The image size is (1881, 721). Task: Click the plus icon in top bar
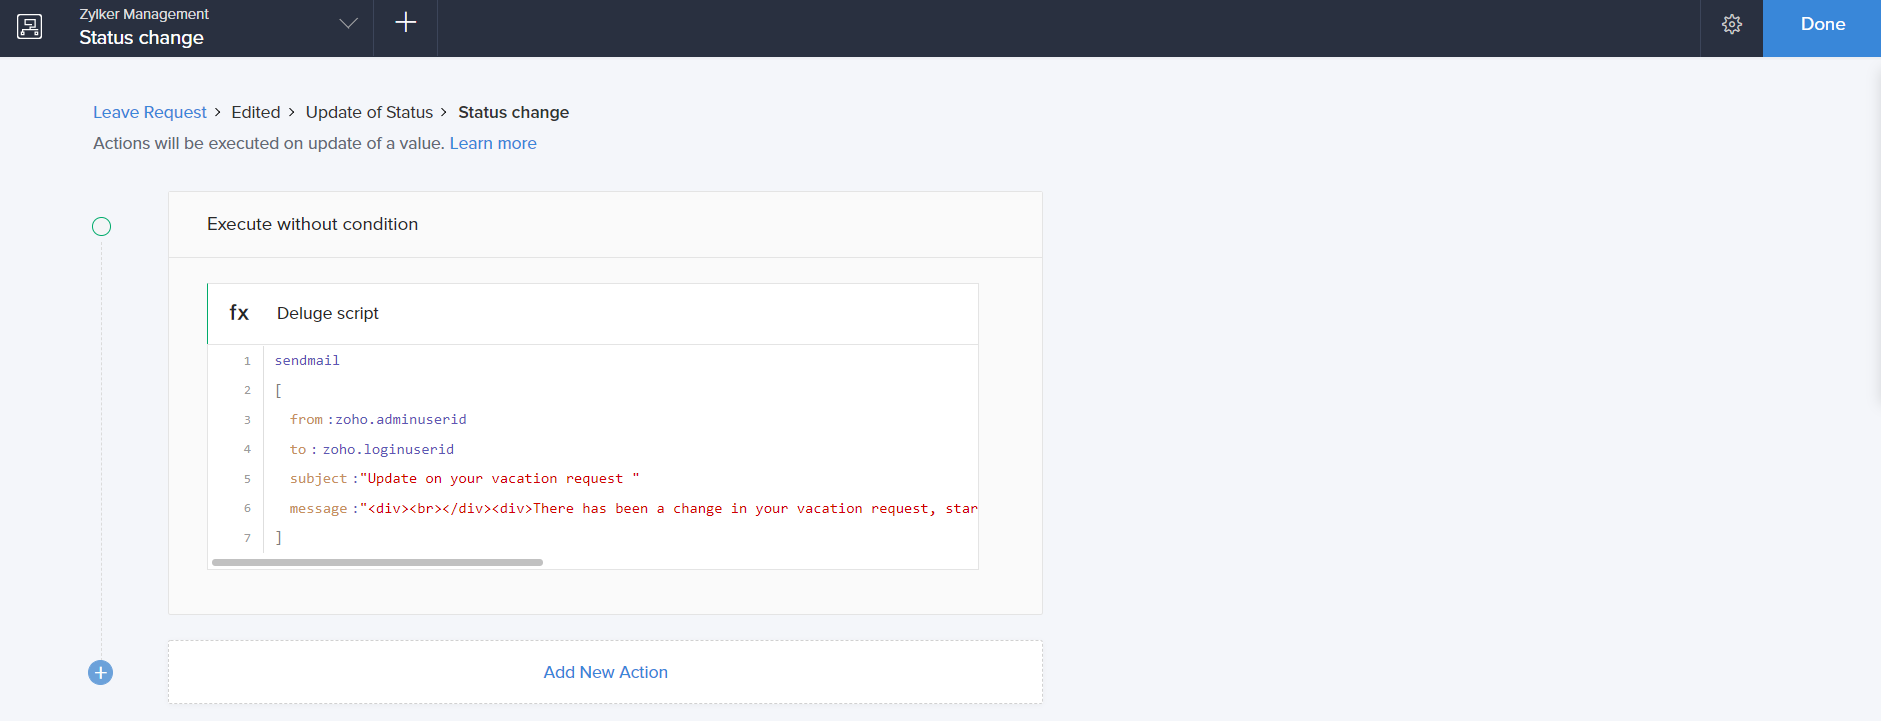405,23
